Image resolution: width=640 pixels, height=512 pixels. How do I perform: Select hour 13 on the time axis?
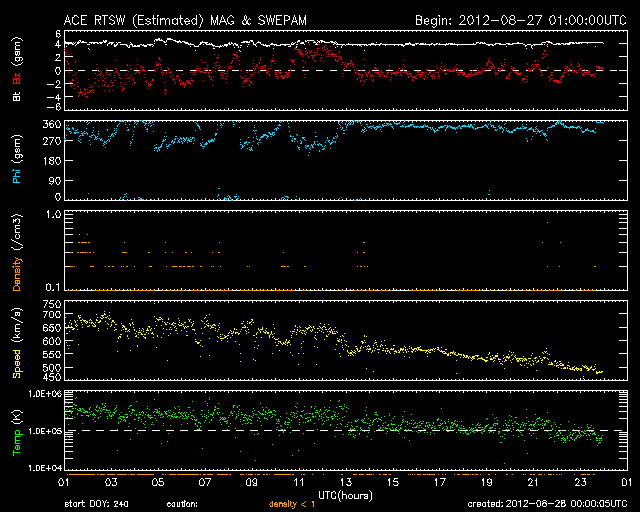pyautogui.click(x=345, y=483)
